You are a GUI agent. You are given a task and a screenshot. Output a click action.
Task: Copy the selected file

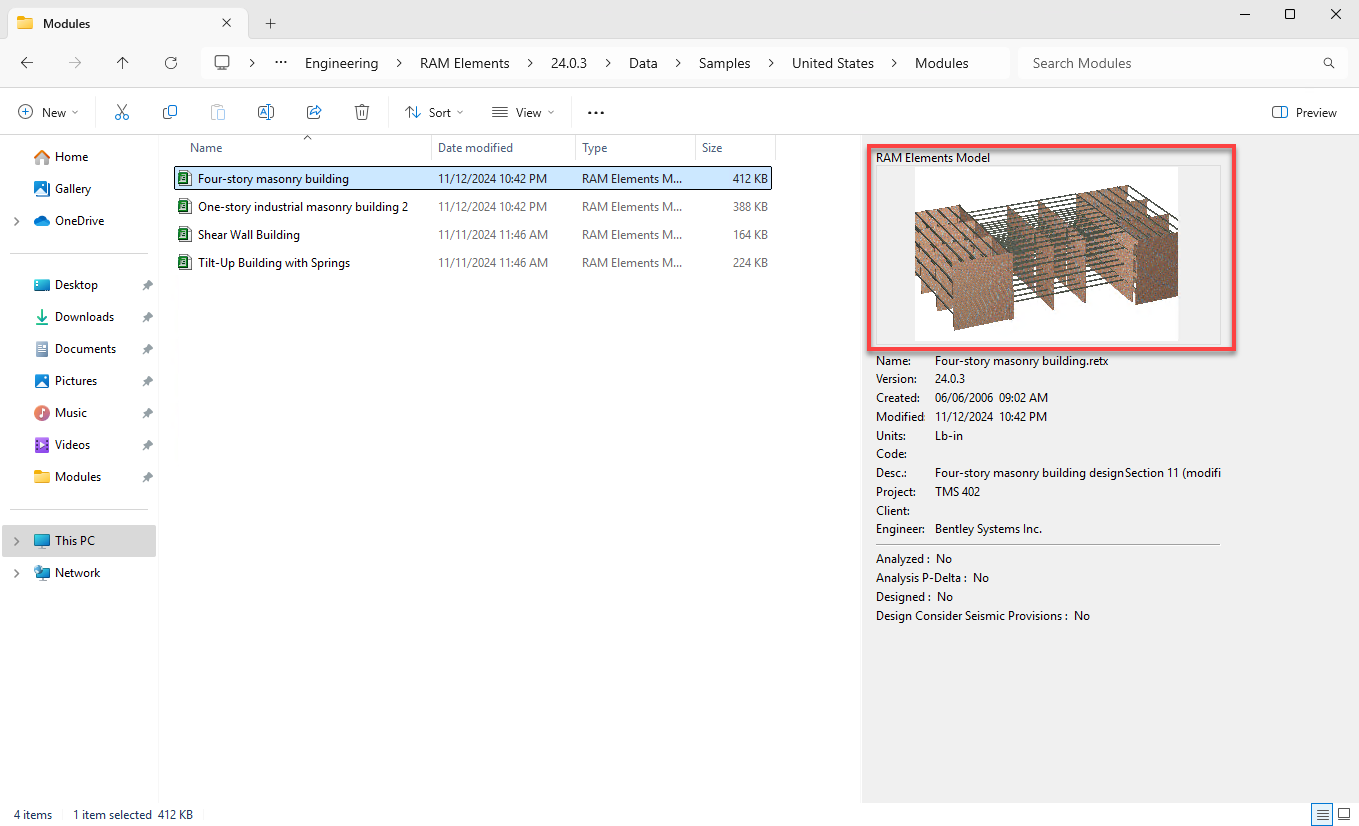pos(170,112)
